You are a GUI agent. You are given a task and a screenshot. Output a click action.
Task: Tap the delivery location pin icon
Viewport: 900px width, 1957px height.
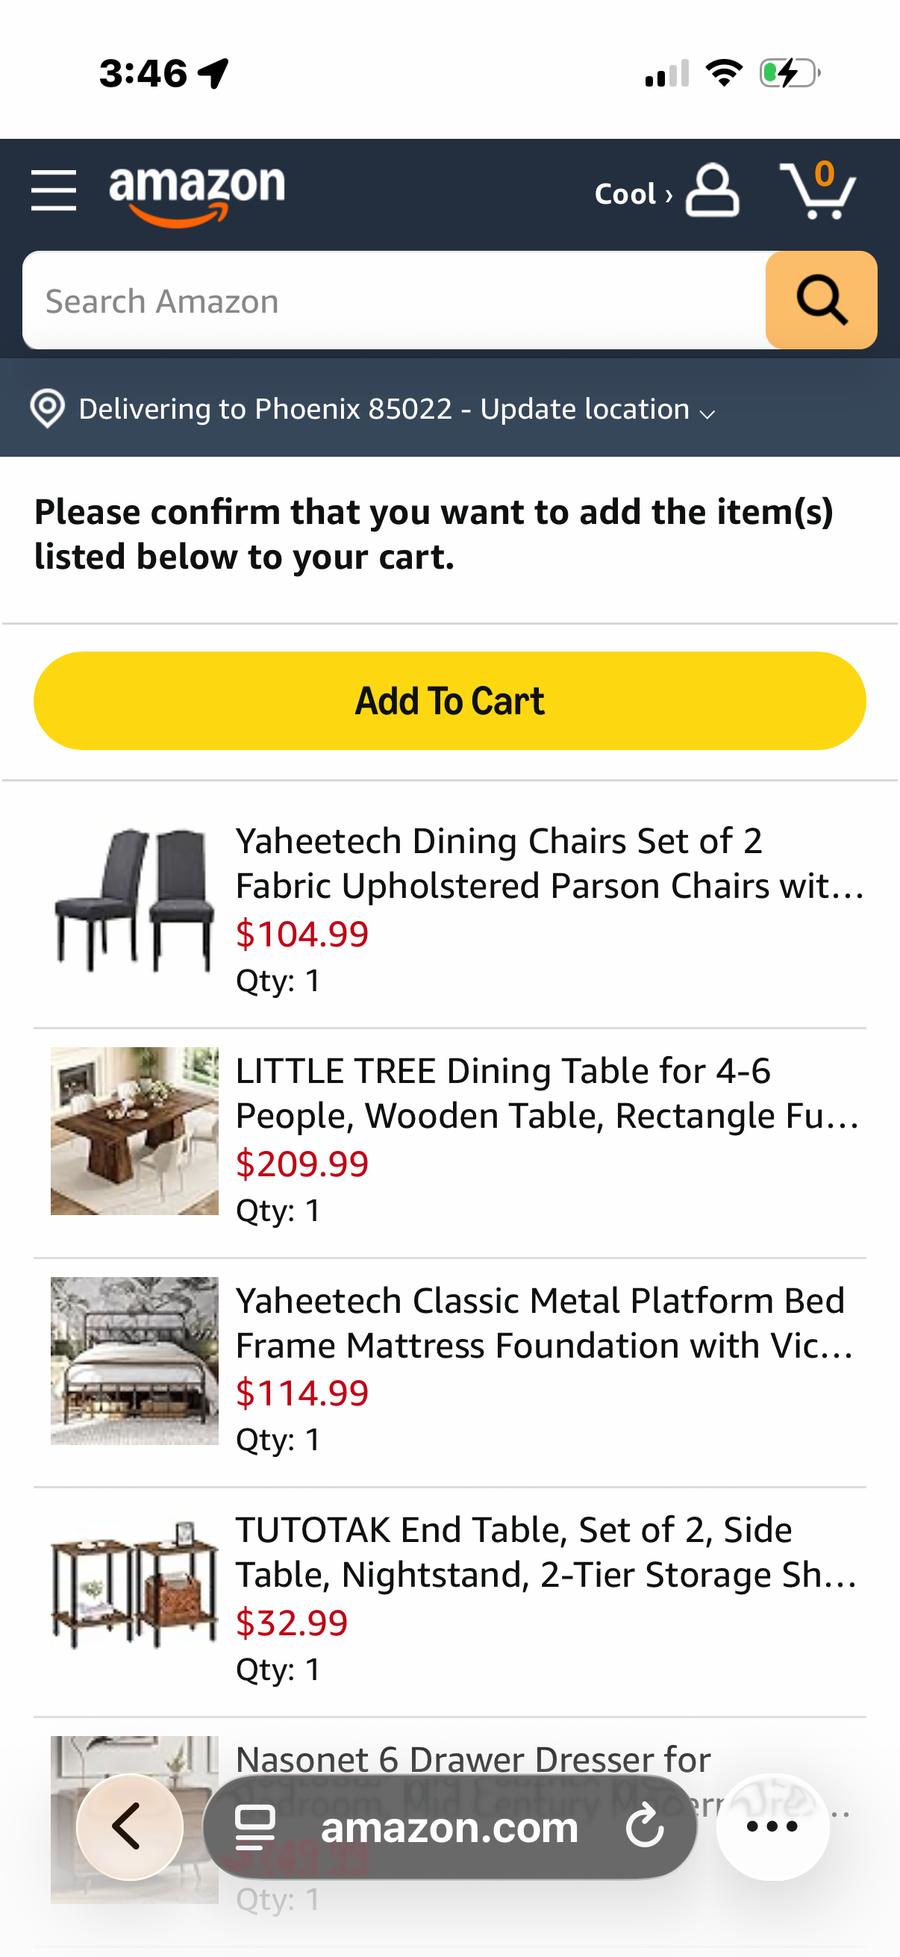(x=47, y=409)
